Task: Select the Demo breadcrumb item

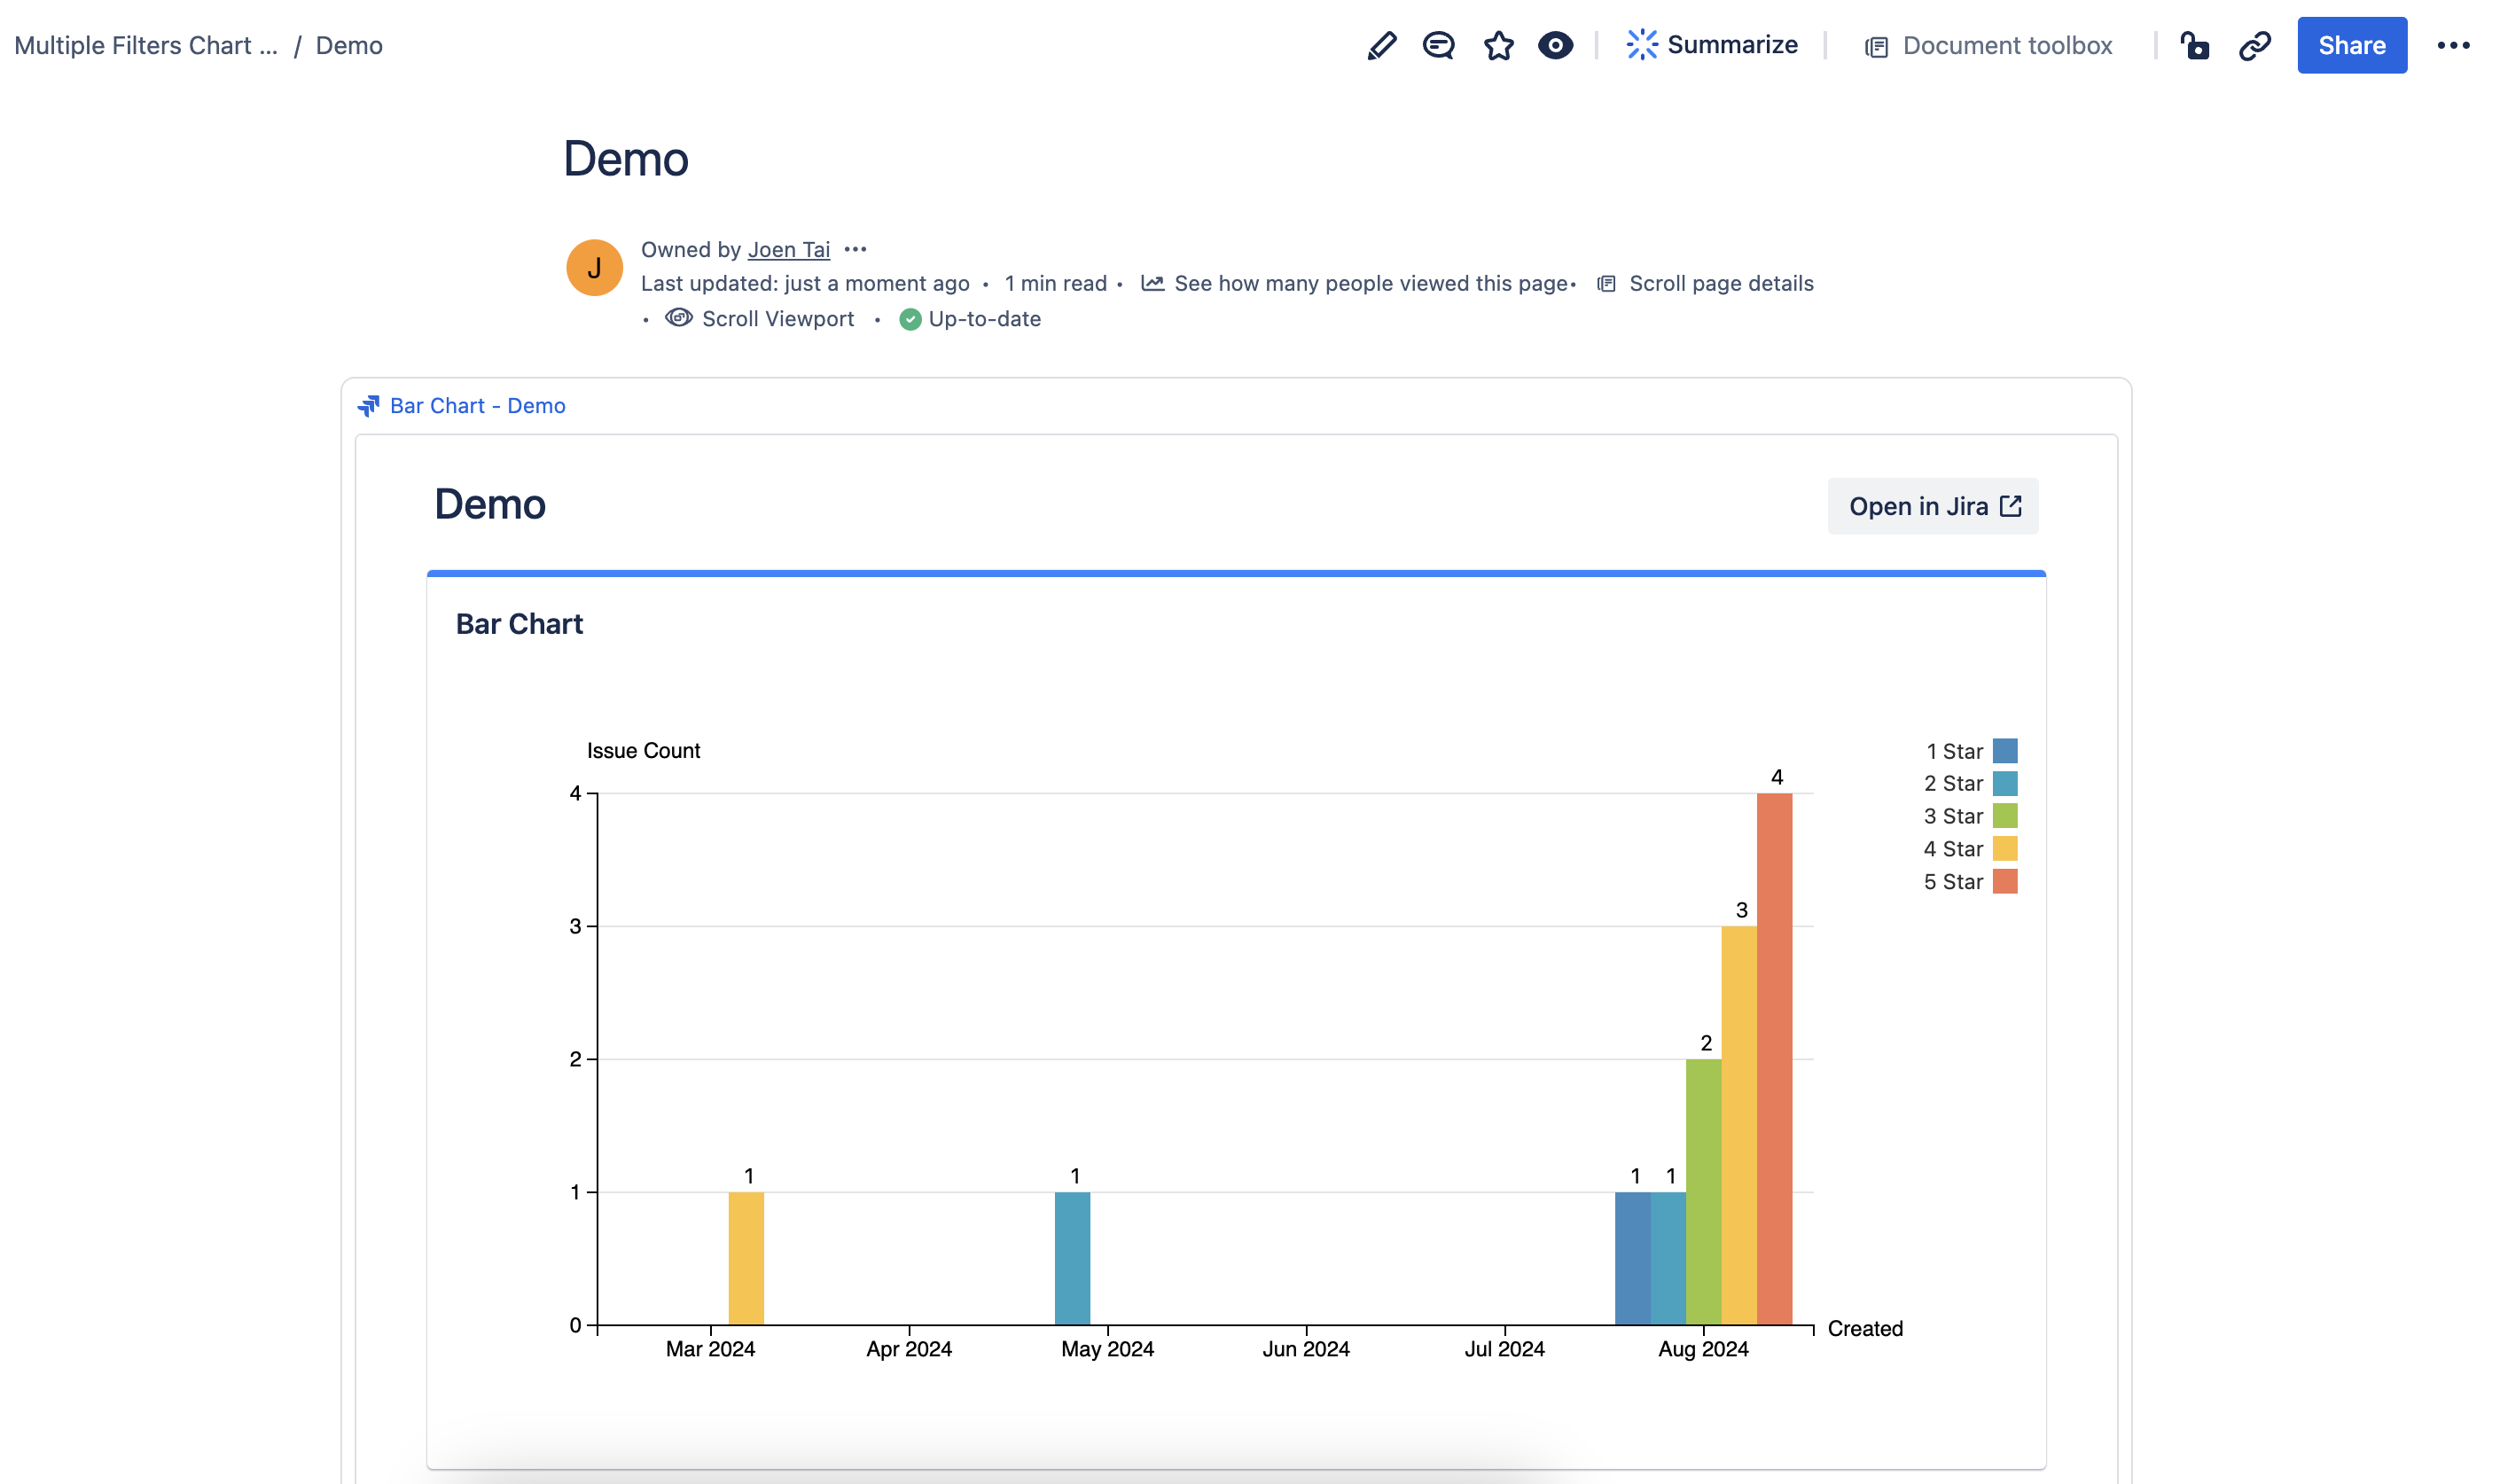Action: point(349,45)
